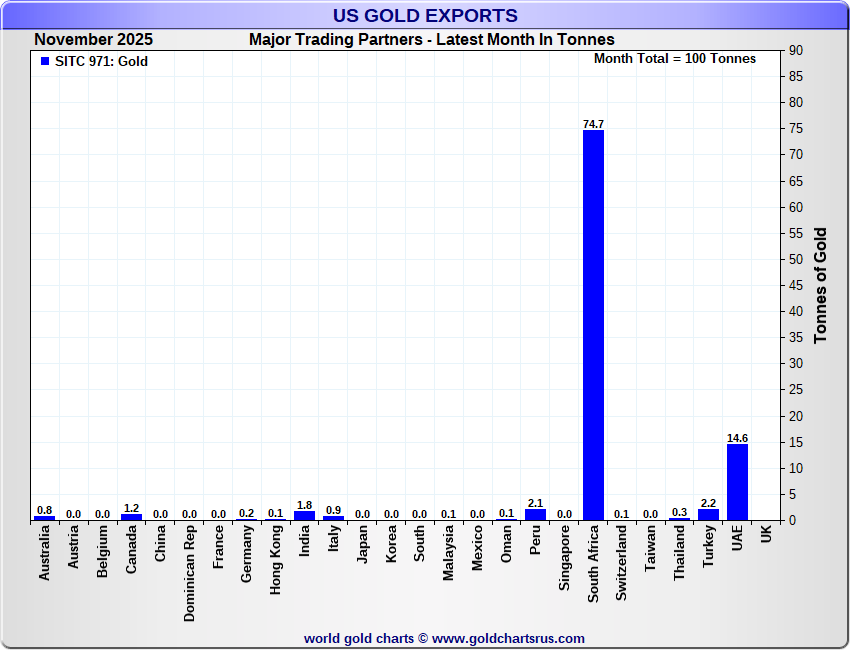Click the Tonnes of Gold axis title
Screen dimensions: 850x650
[x=820, y=285]
